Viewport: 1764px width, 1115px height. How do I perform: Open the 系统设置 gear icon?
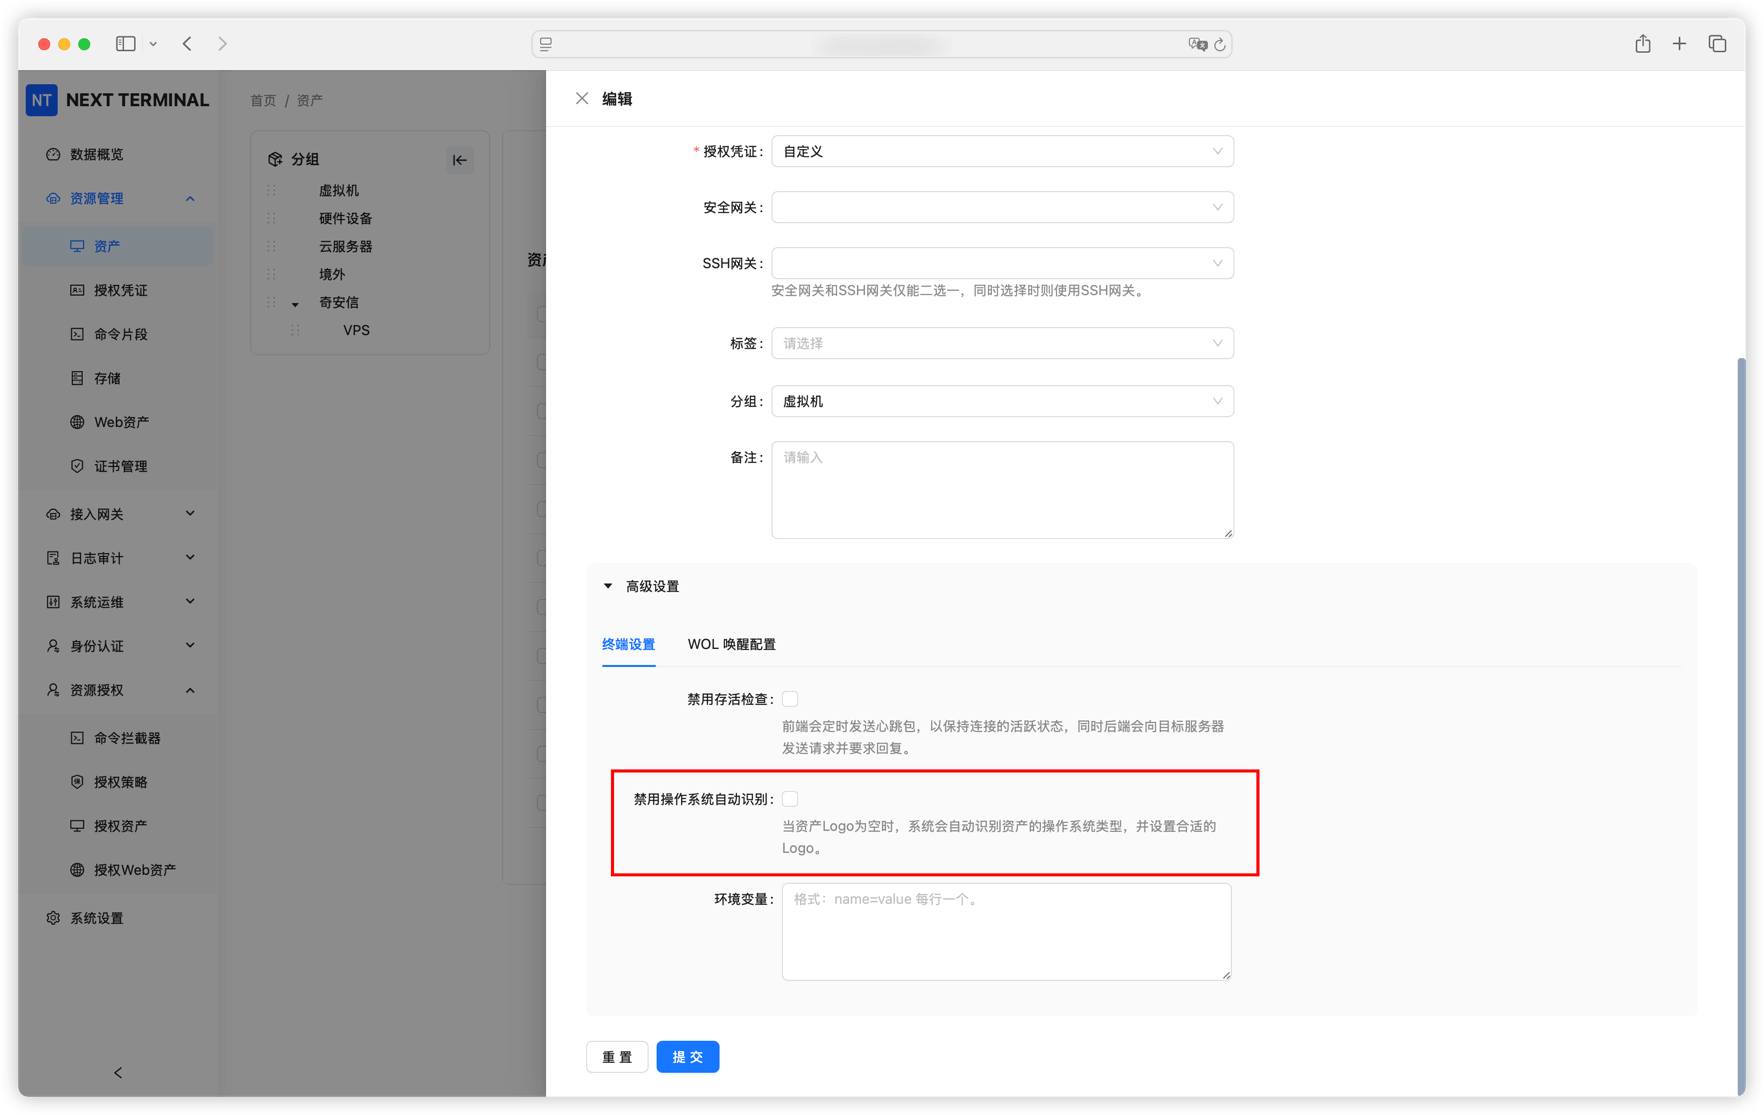pos(53,918)
